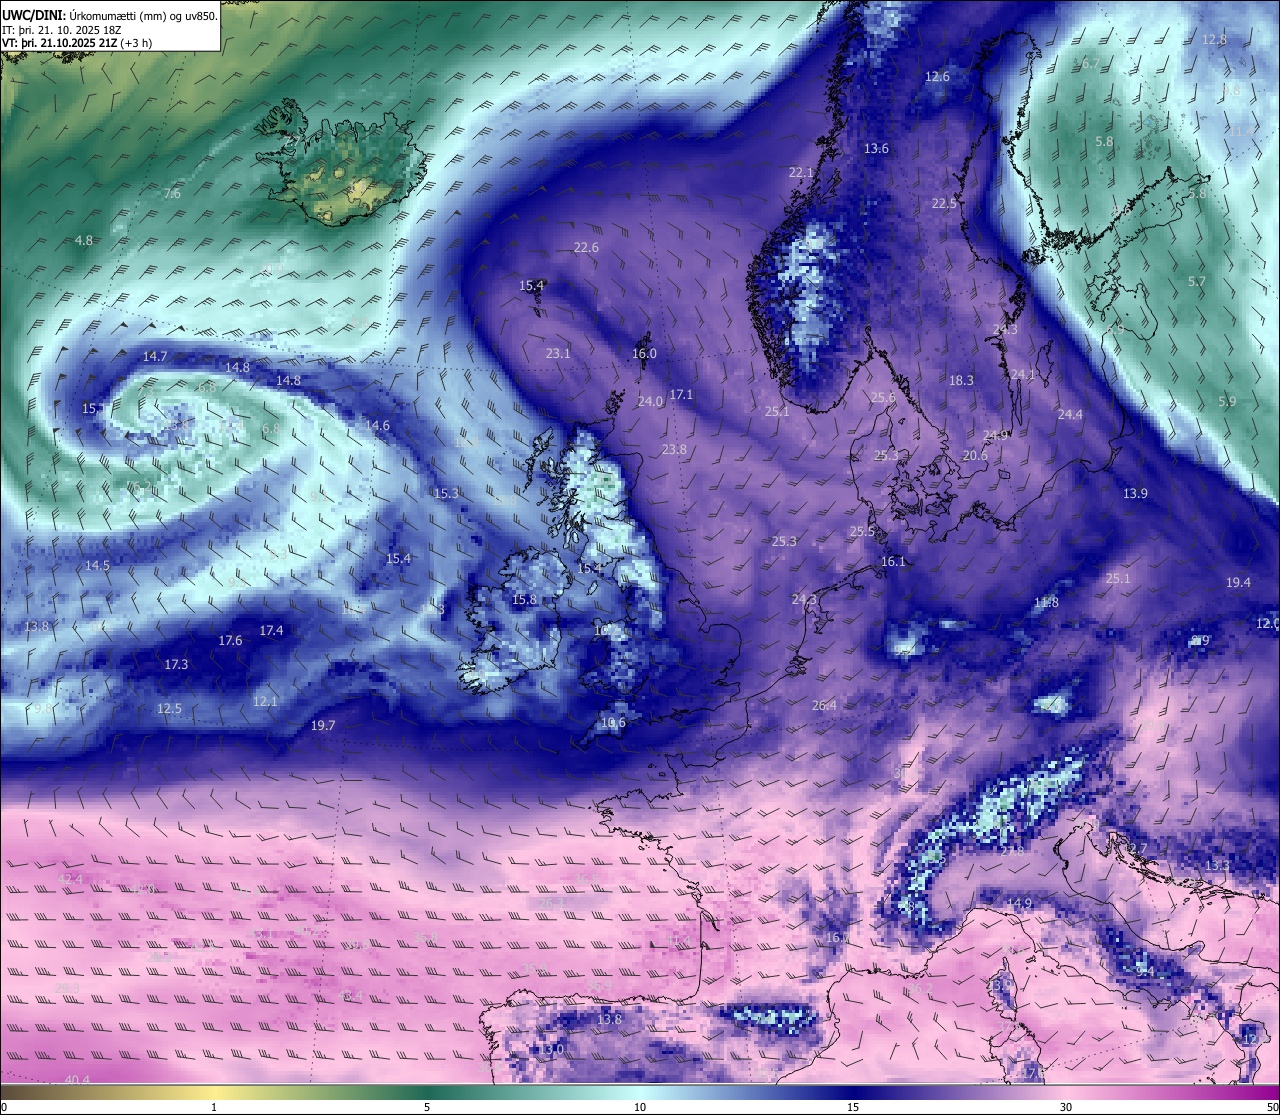Image resolution: width=1280 pixels, height=1115 pixels.
Task: Click the 5.7 value over Russia
Action: click(x=1197, y=283)
